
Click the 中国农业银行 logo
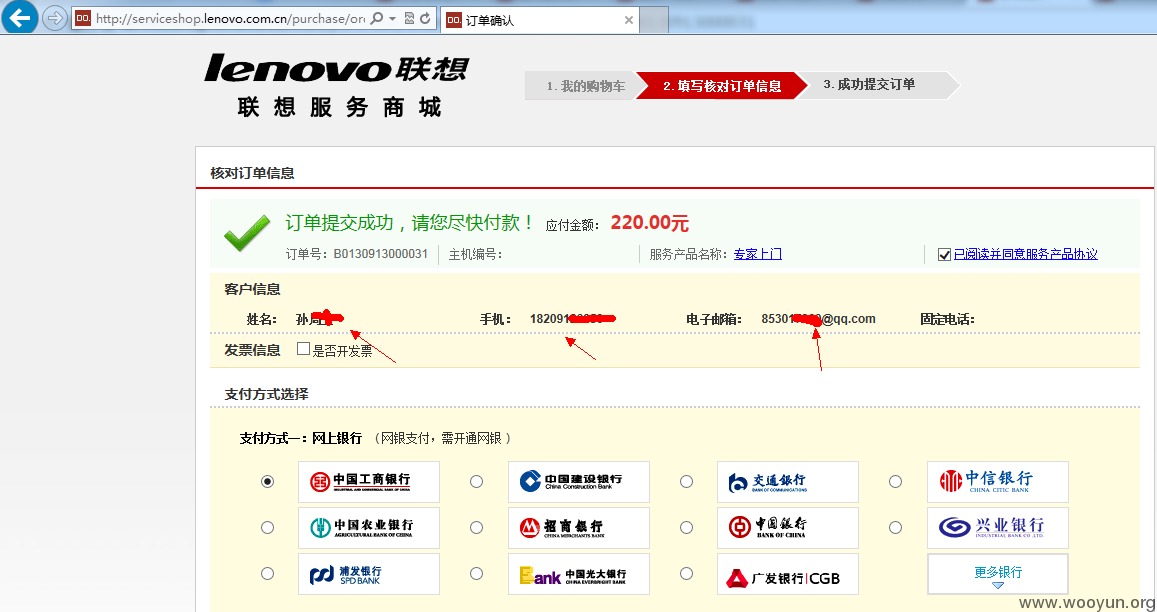tap(369, 528)
